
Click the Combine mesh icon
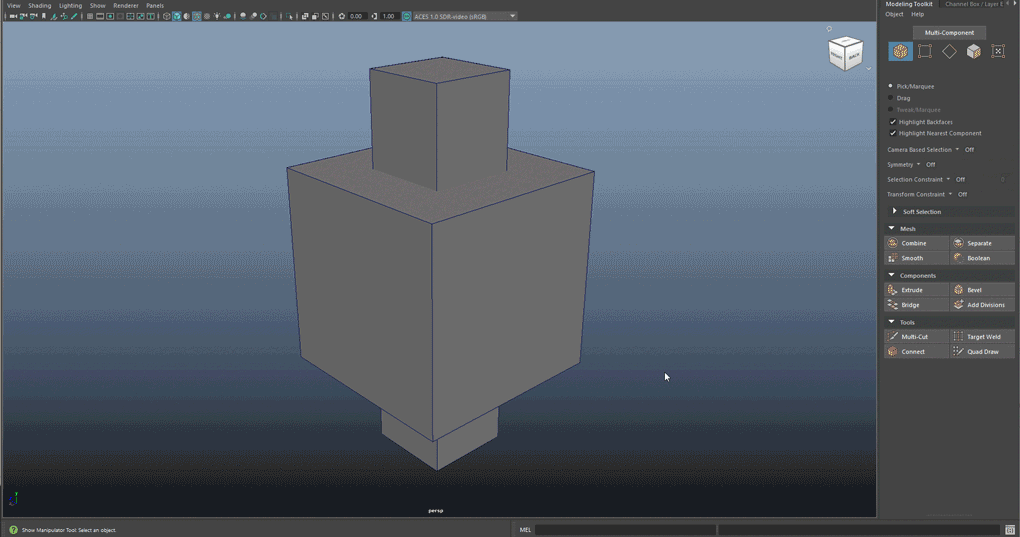(x=892, y=243)
